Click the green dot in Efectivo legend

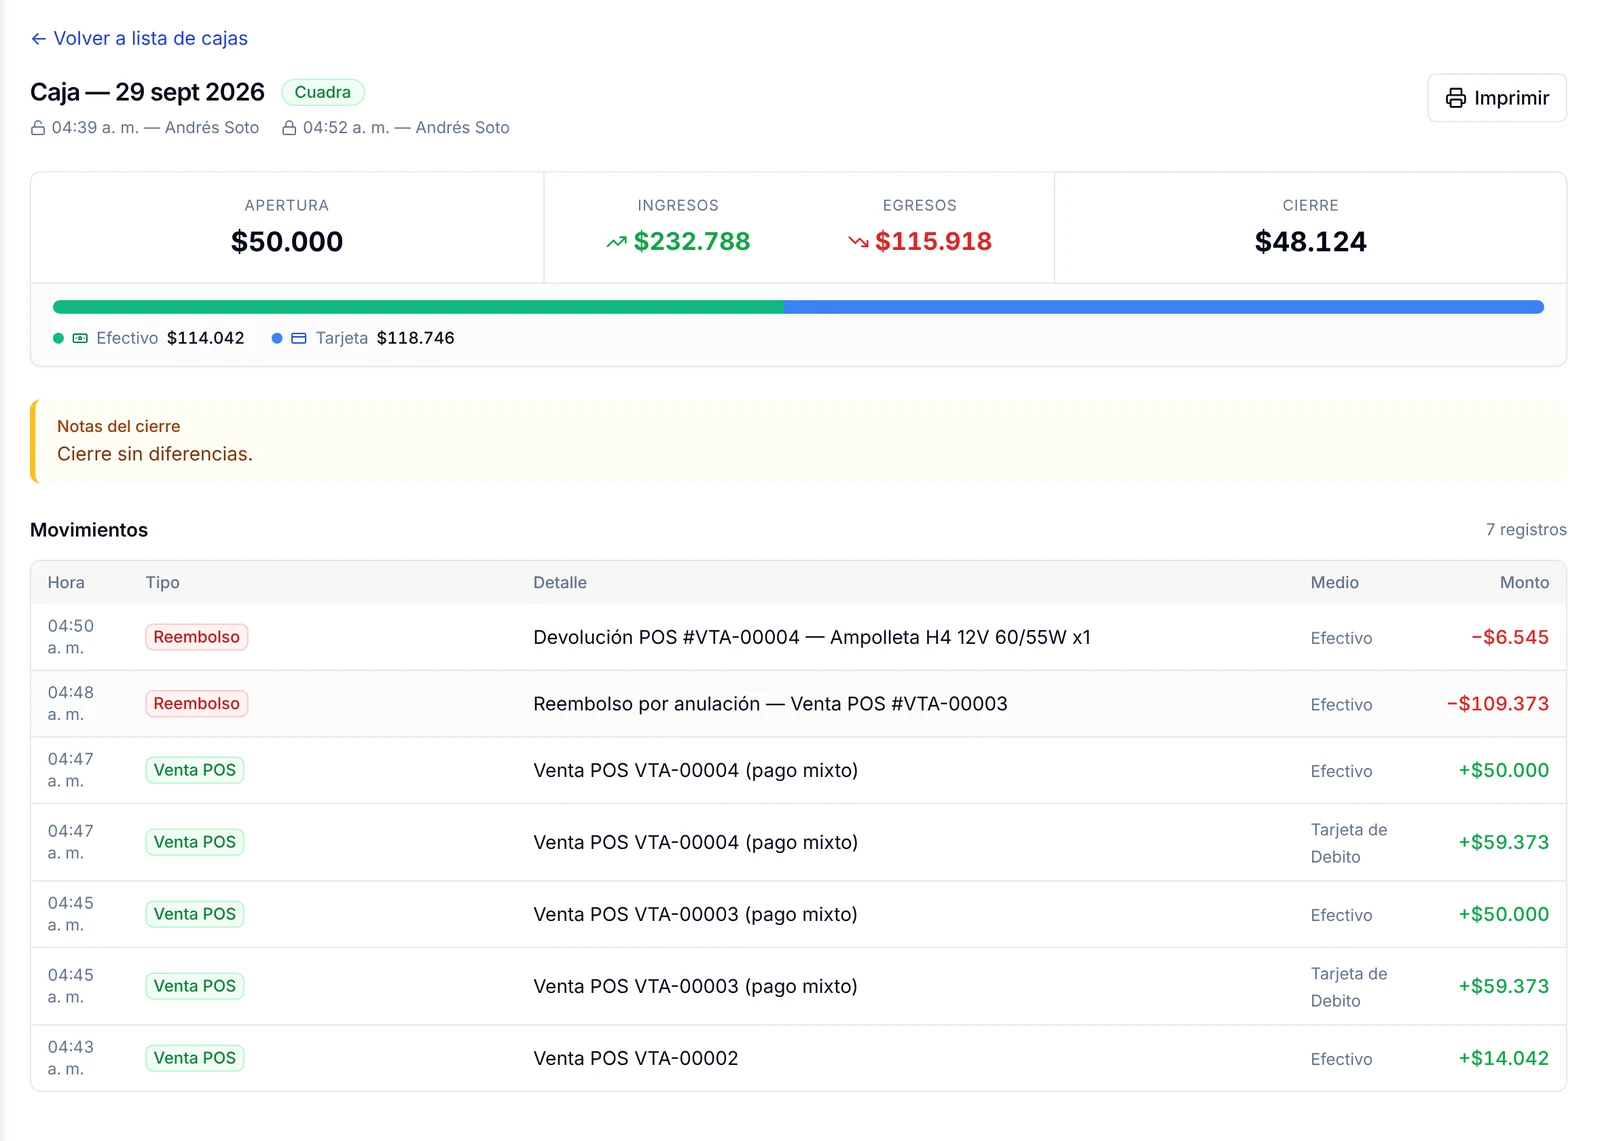[x=58, y=339]
